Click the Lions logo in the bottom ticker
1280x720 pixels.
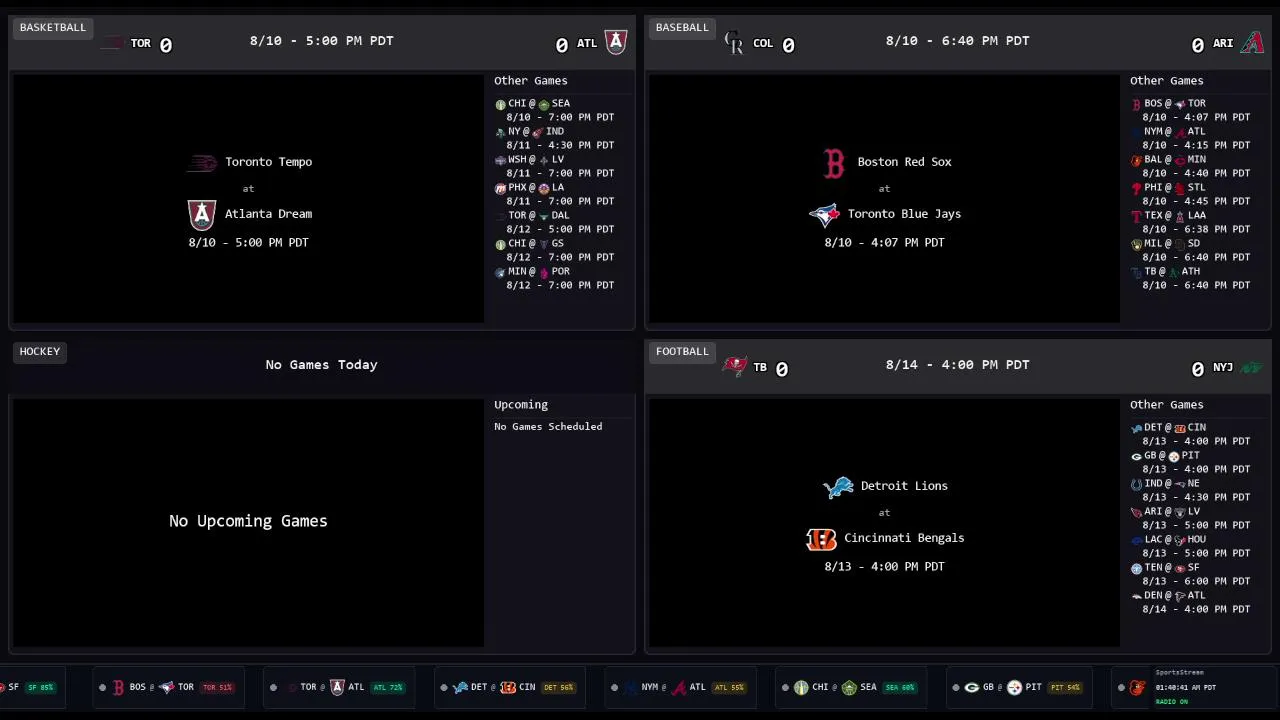tap(460, 688)
